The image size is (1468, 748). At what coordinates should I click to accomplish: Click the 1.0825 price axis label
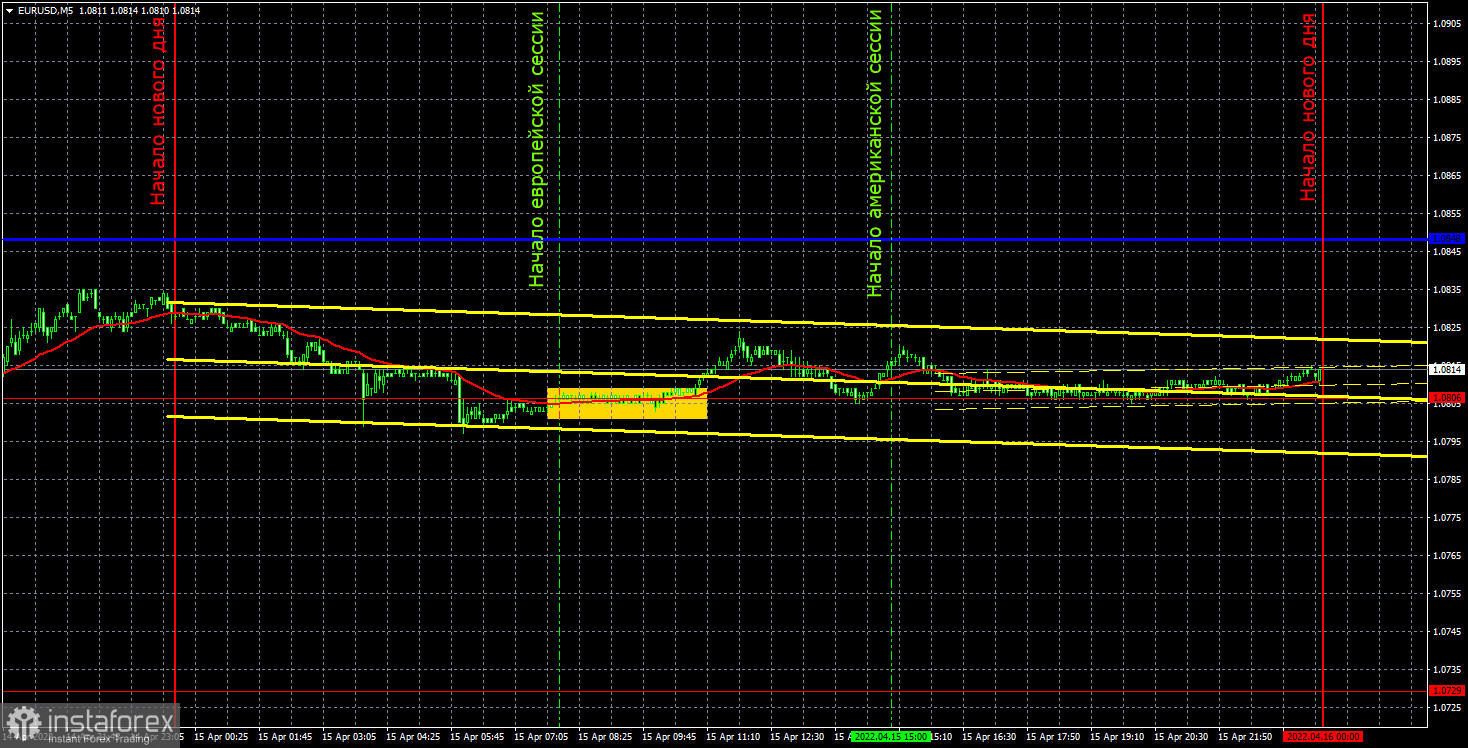point(1446,327)
